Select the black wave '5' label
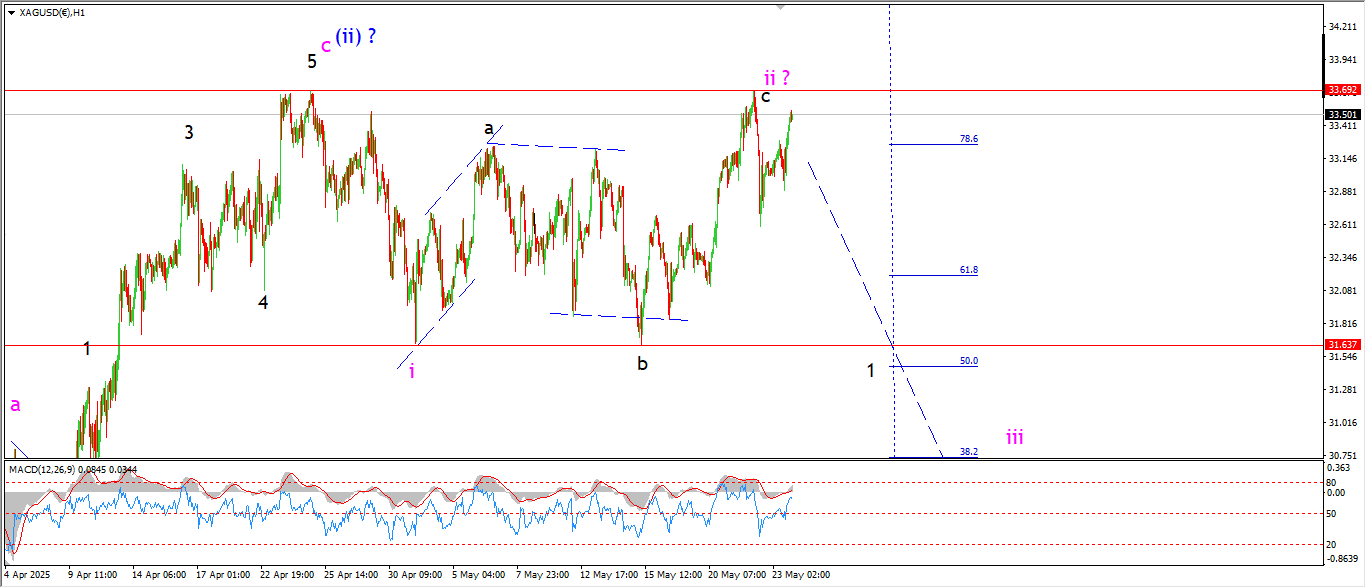This screenshot has height=588, width=1366. [x=312, y=61]
